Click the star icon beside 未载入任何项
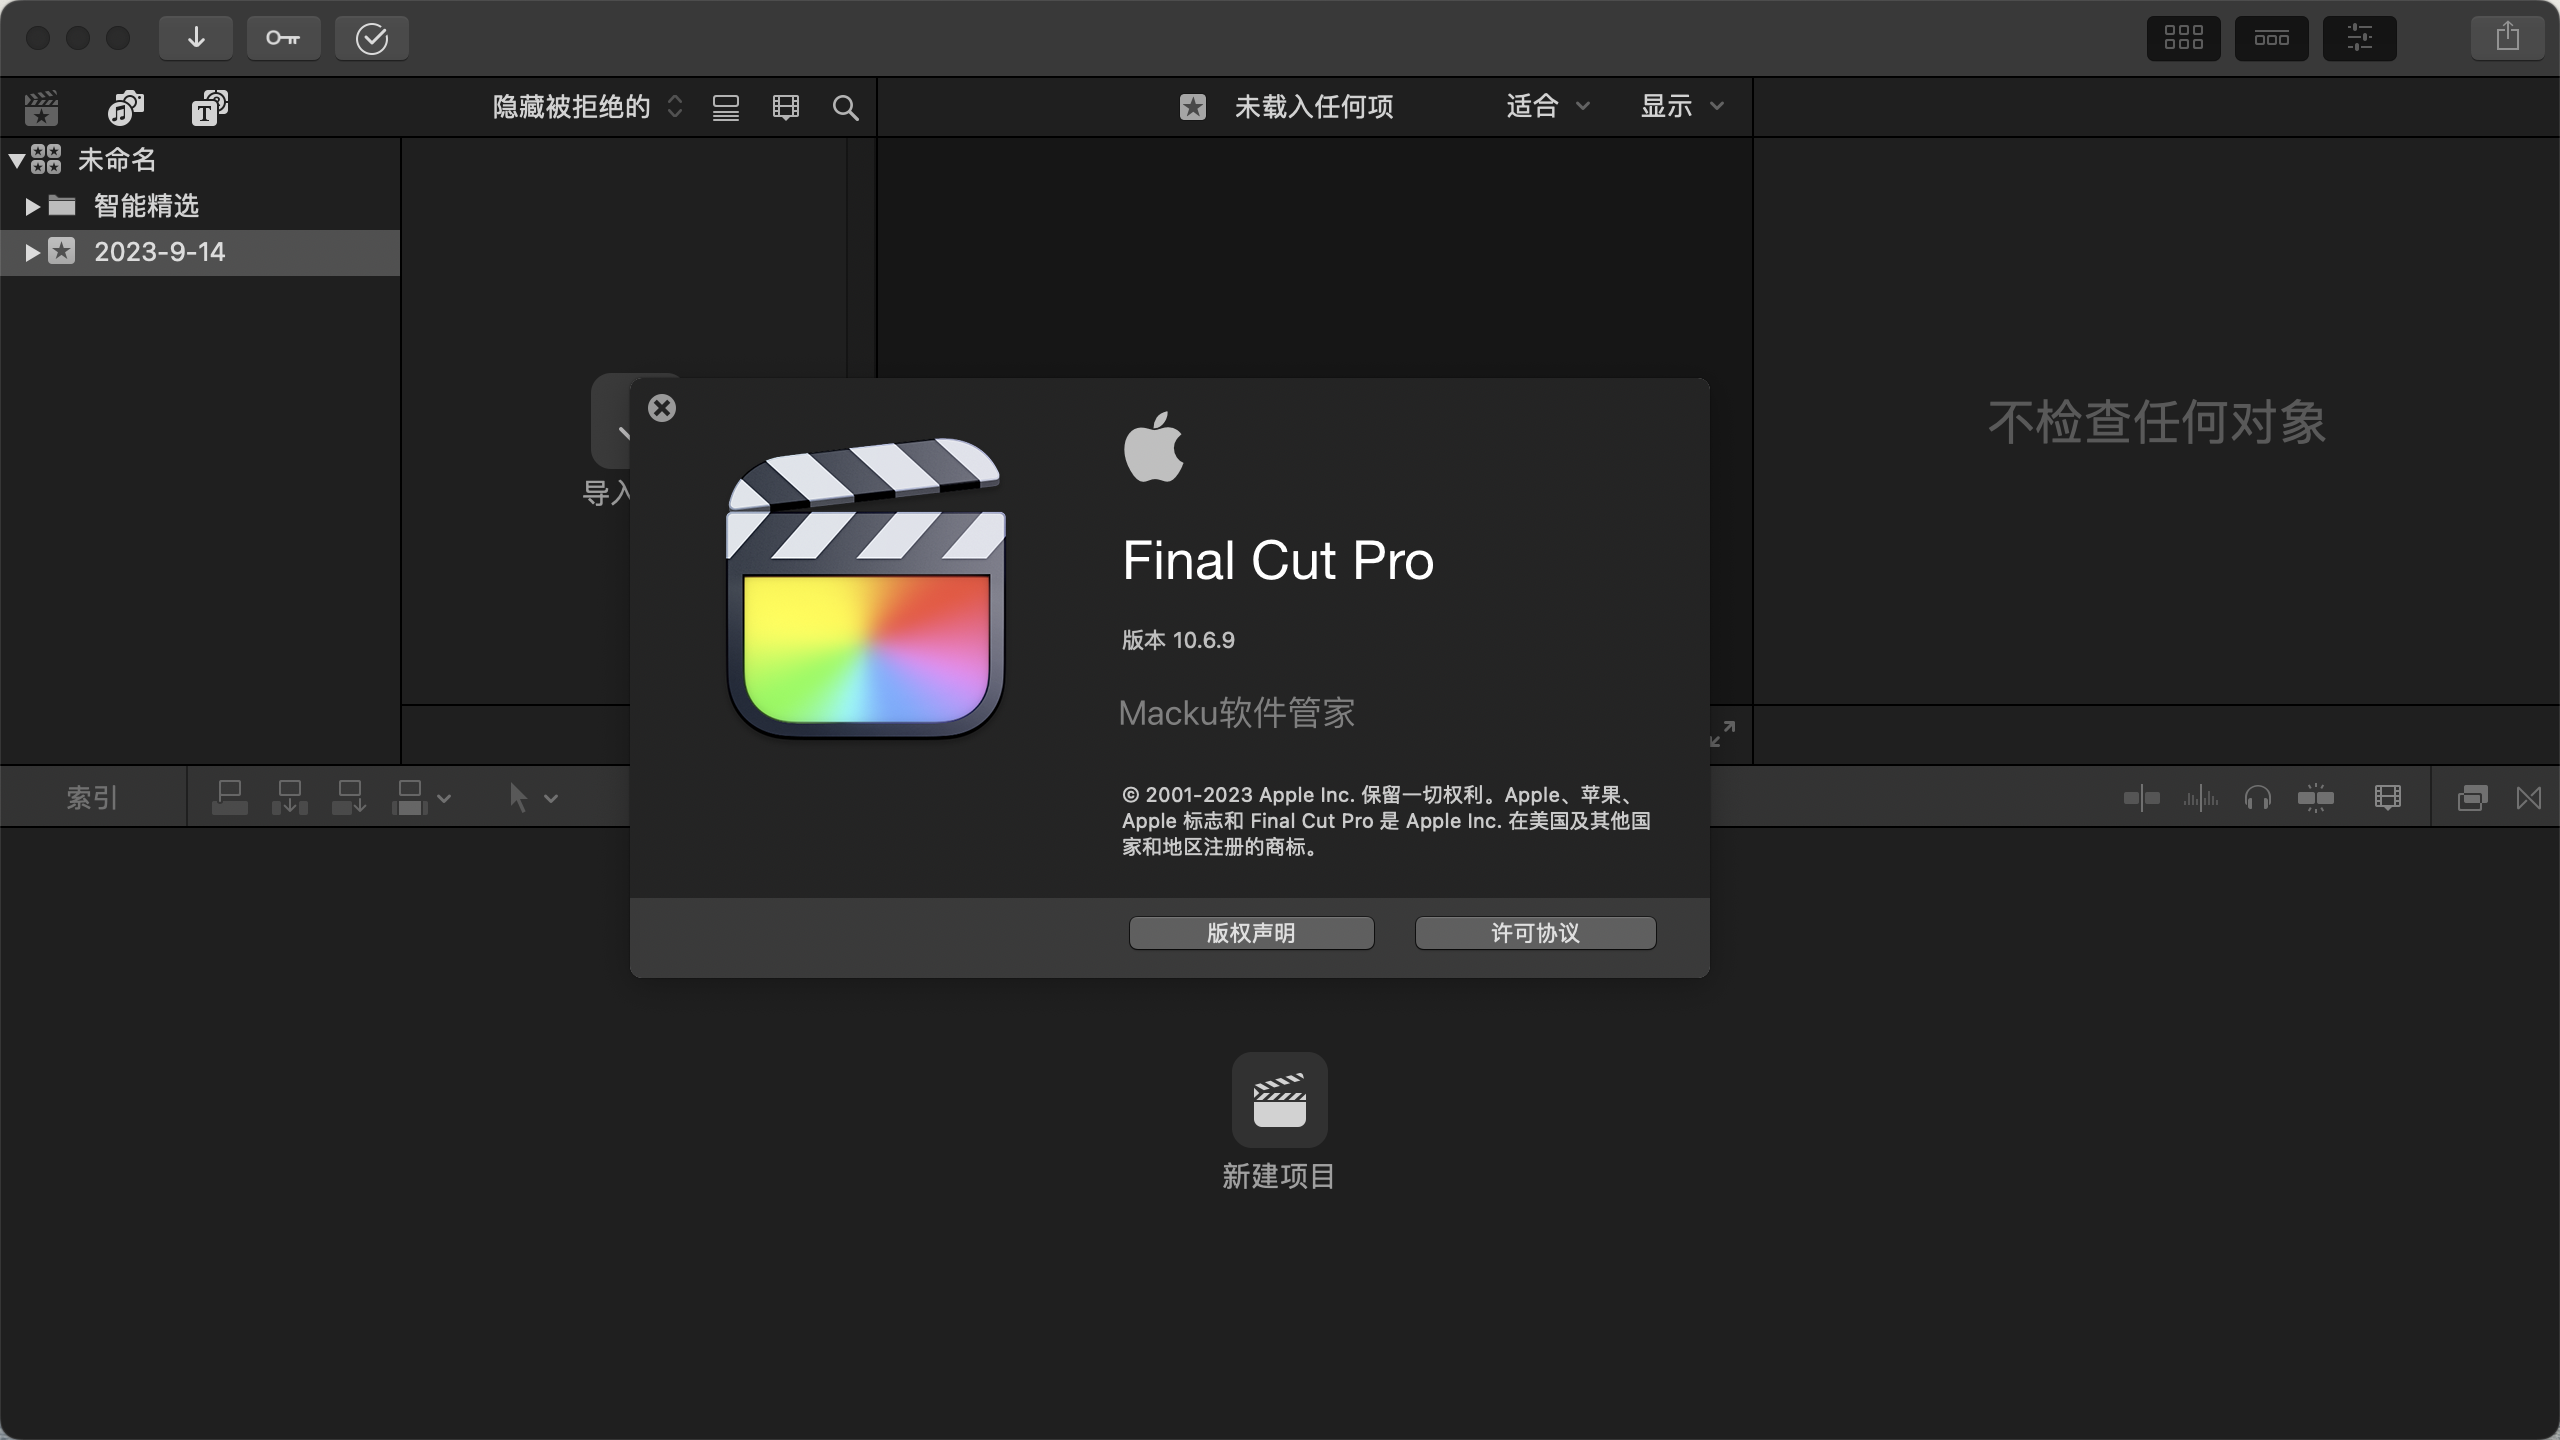 (x=1193, y=107)
